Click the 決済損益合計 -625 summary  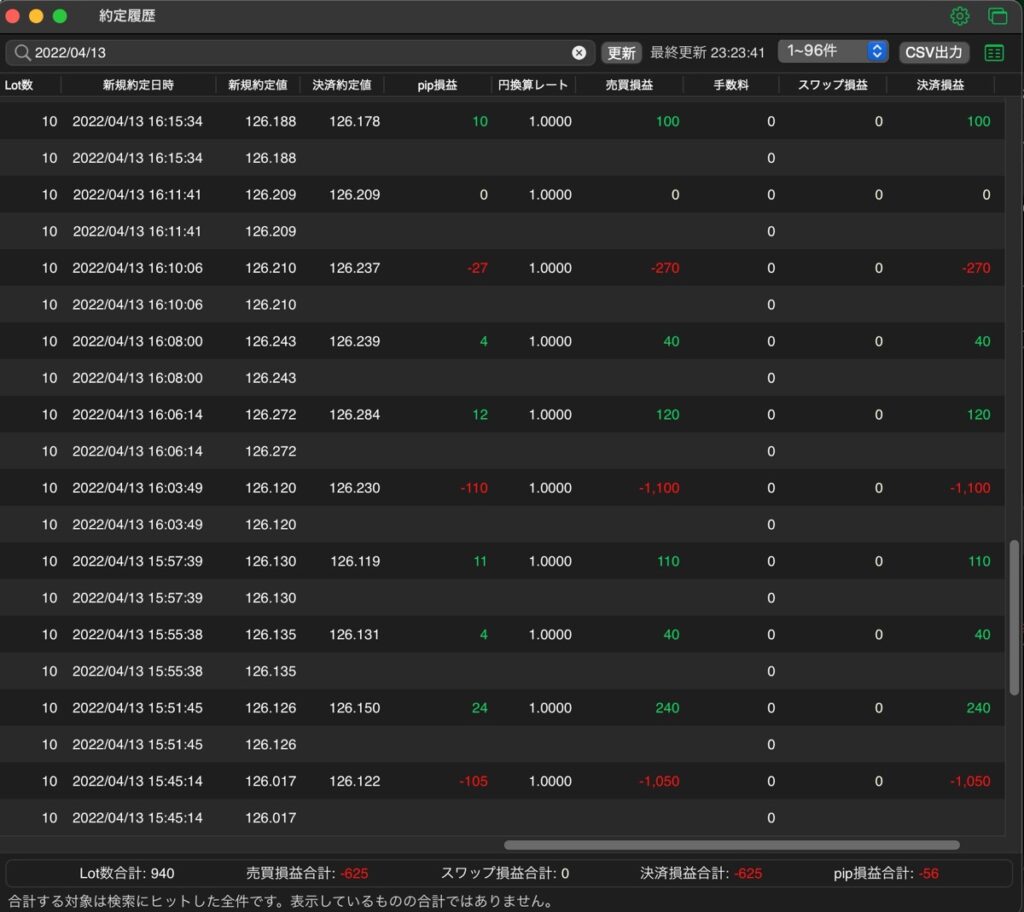(x=701, y=873)
